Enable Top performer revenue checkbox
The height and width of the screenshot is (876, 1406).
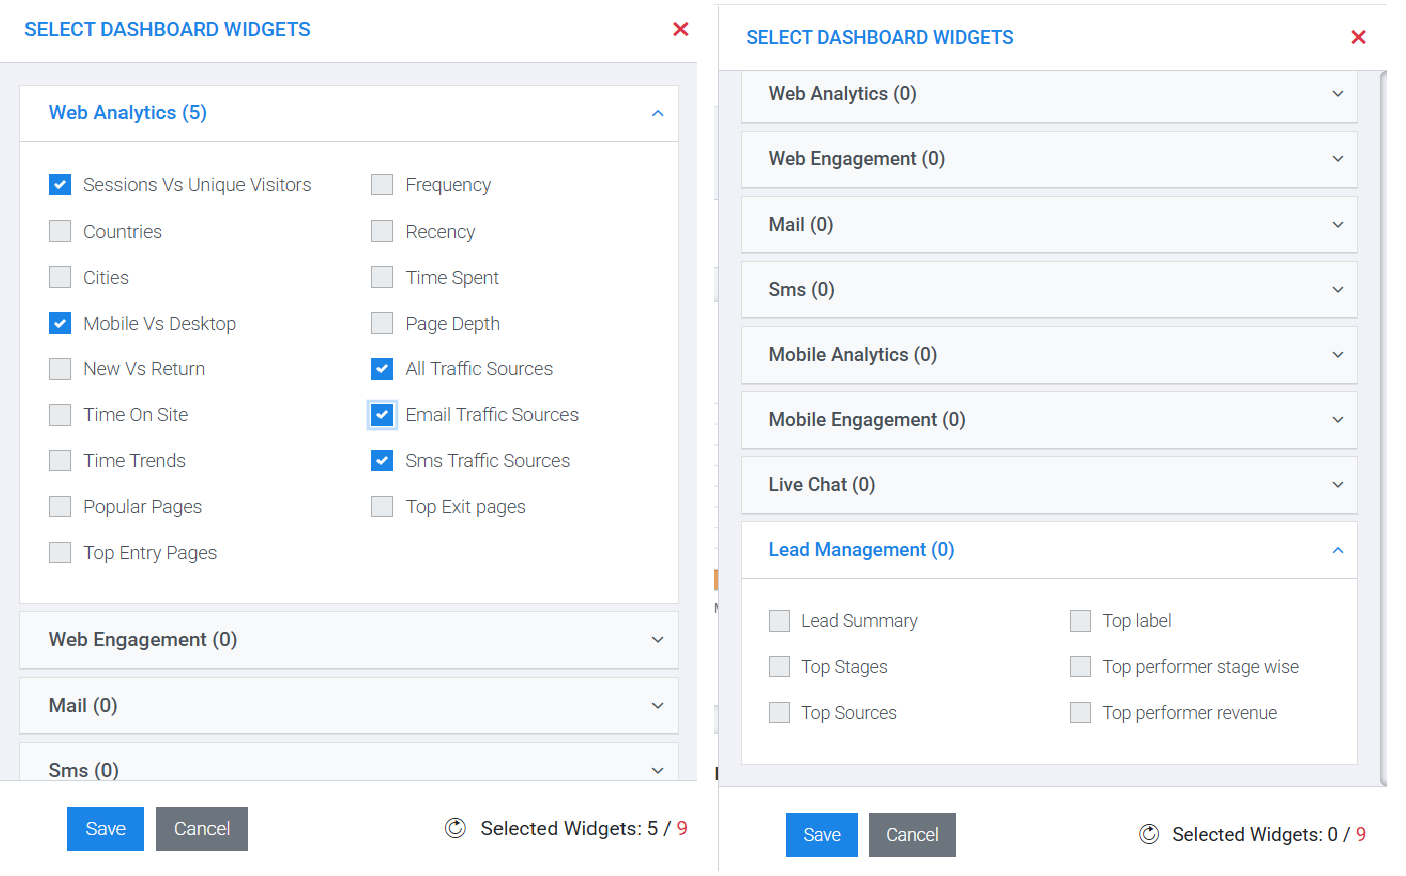[x=1081, y=712]
